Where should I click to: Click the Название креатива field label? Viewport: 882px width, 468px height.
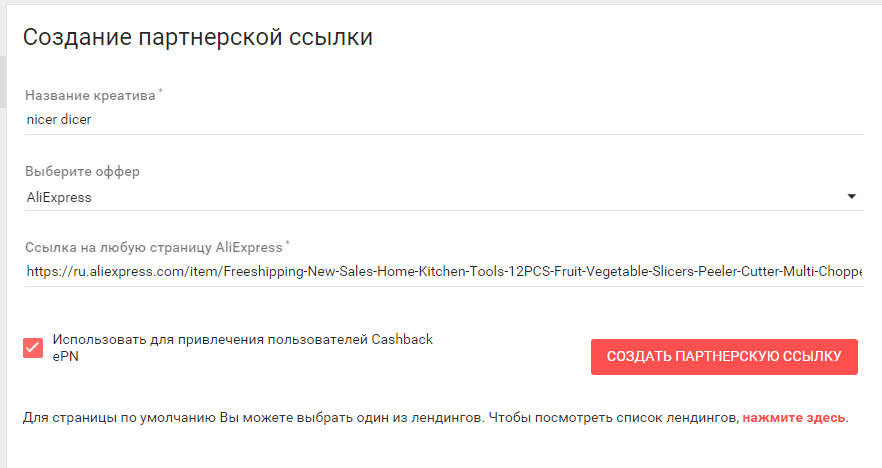pos(90,96)
